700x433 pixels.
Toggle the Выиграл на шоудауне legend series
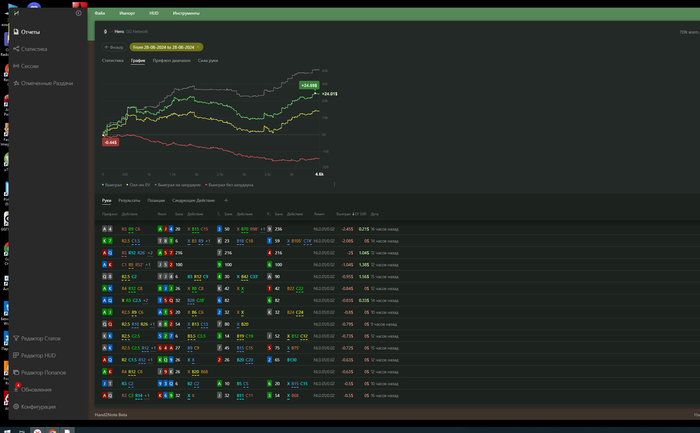[178, 184]
